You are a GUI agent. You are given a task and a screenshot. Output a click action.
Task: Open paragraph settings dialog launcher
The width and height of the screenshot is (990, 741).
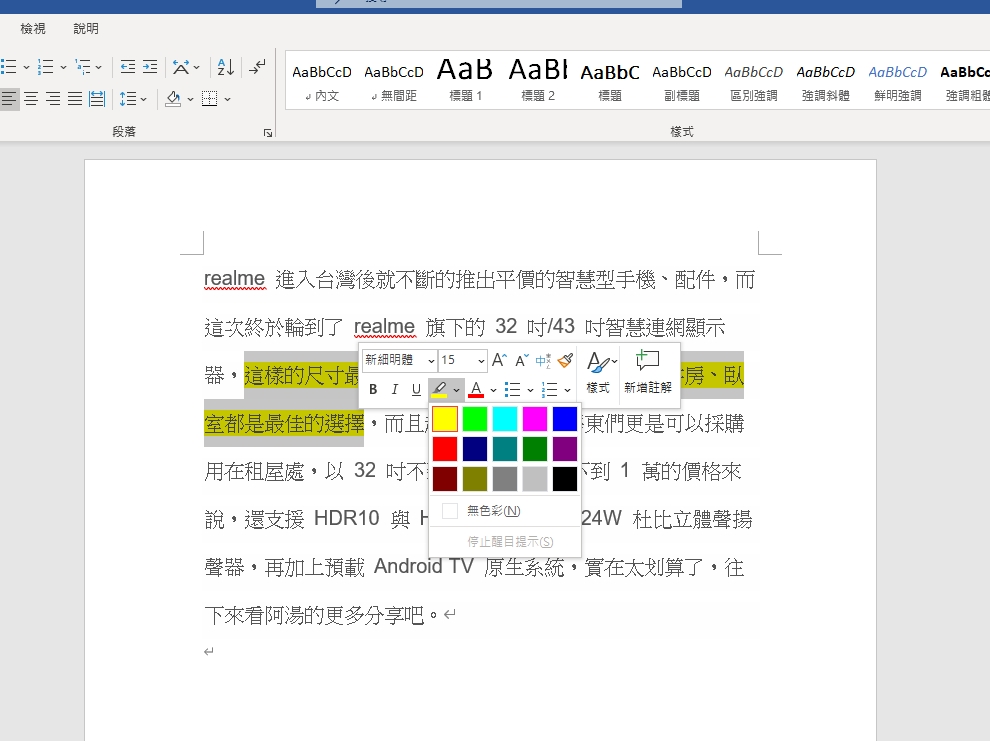(x=268, y=132)
